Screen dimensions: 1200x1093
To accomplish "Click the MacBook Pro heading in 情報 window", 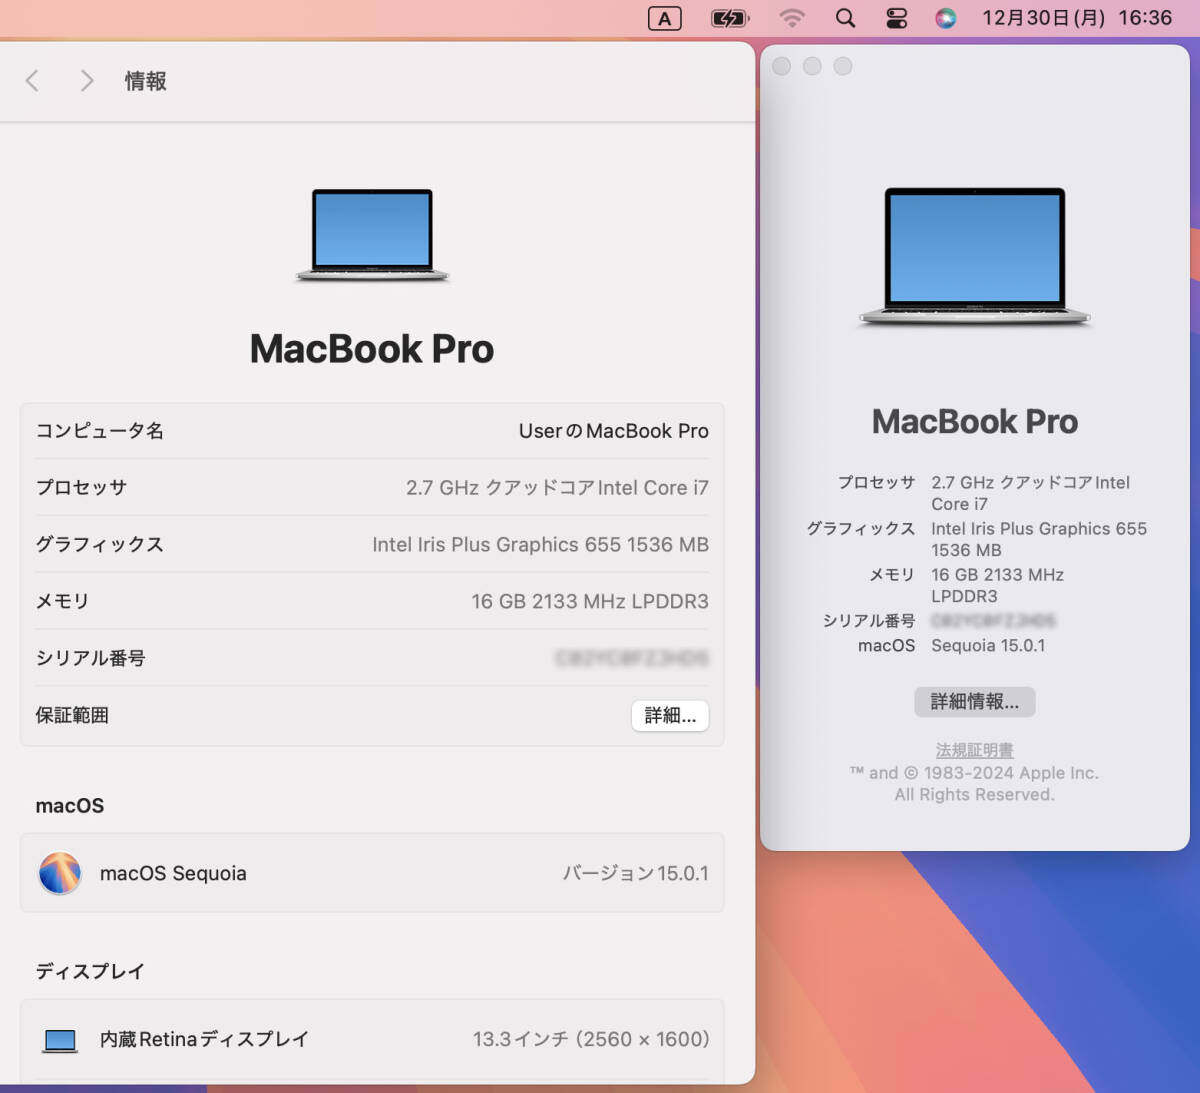I will point(372,349).
